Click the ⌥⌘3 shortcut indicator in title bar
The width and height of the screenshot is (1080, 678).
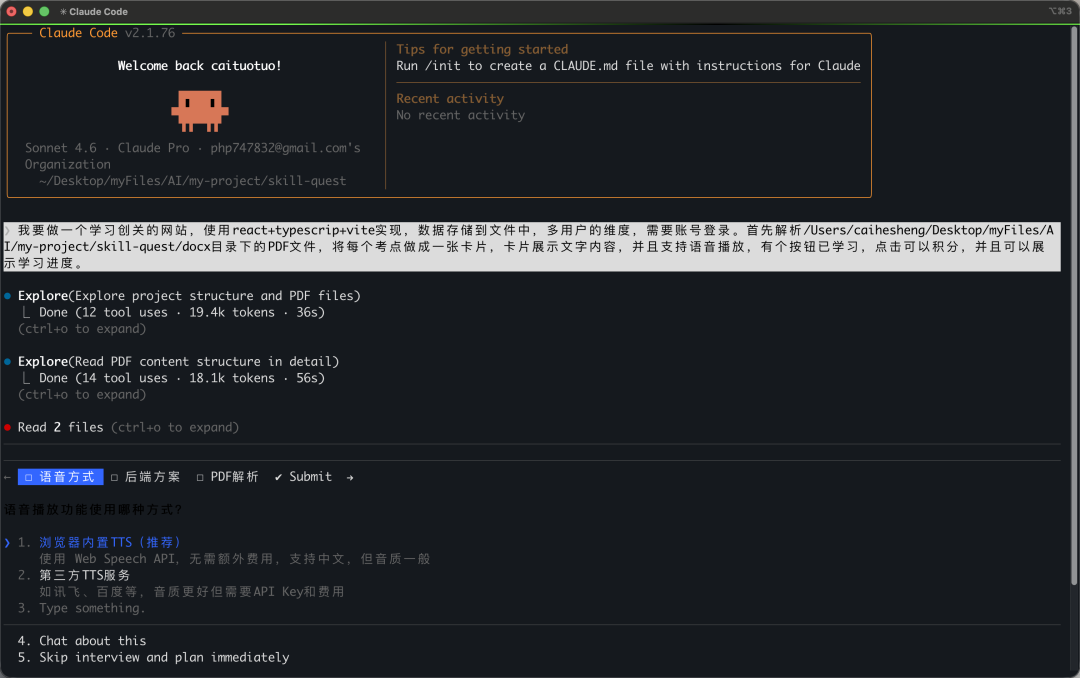[1060, 11]
